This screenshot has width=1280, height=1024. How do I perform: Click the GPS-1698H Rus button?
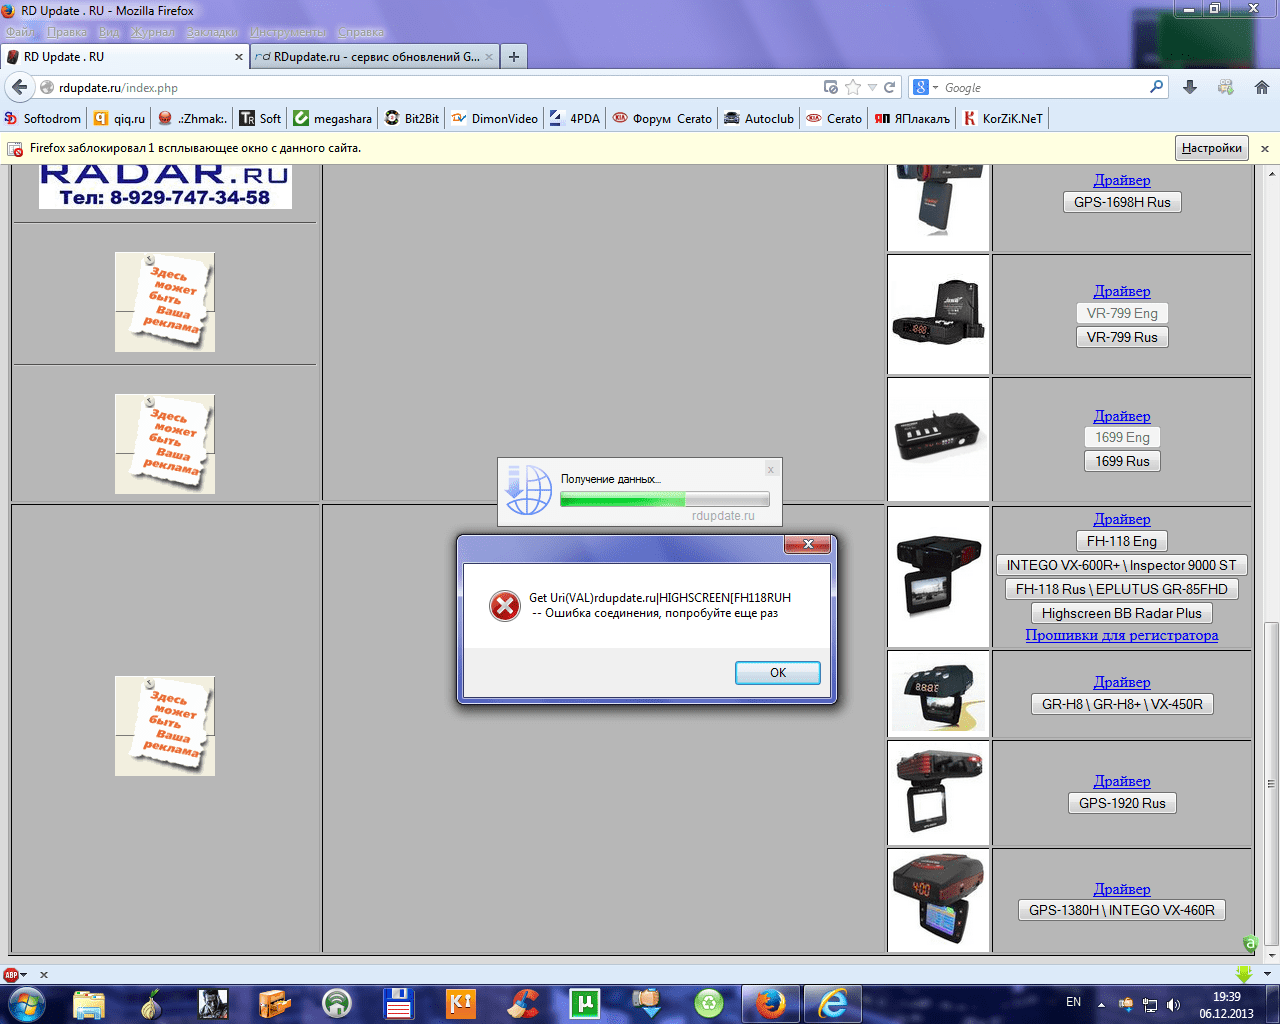pos(1122,202)
